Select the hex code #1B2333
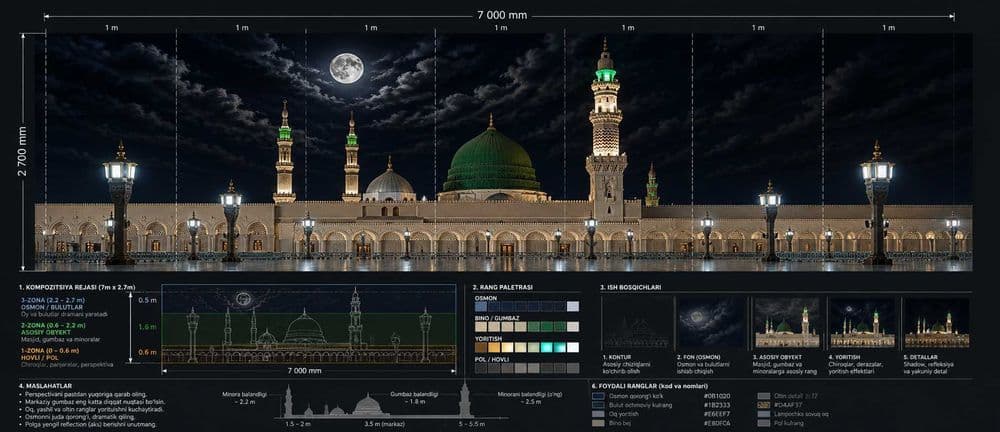The height and width of the screenshot is (432, 1000). pyautogui.click(x=717, y=405)
